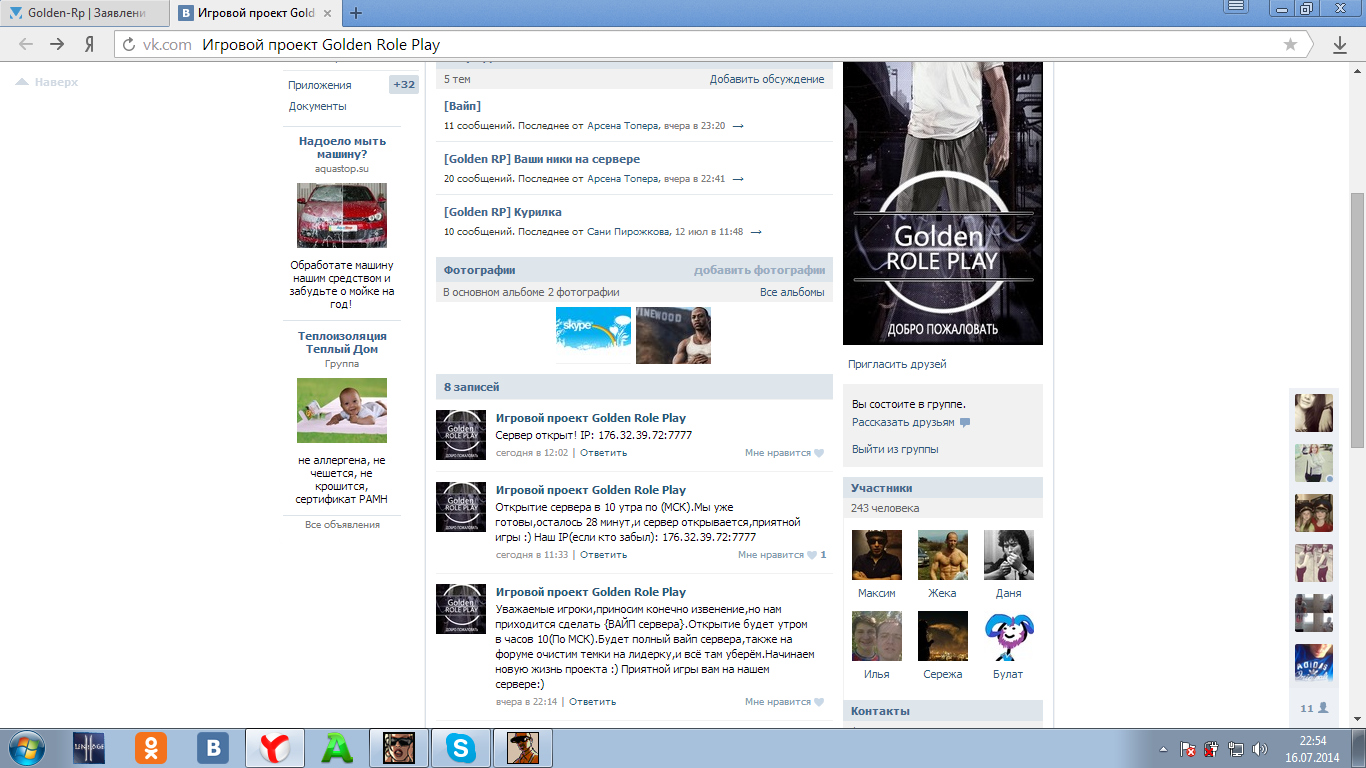Open member Даня's avatar
The image size is (1366, 768).
pyautogui.click(x=1009, y=555)
